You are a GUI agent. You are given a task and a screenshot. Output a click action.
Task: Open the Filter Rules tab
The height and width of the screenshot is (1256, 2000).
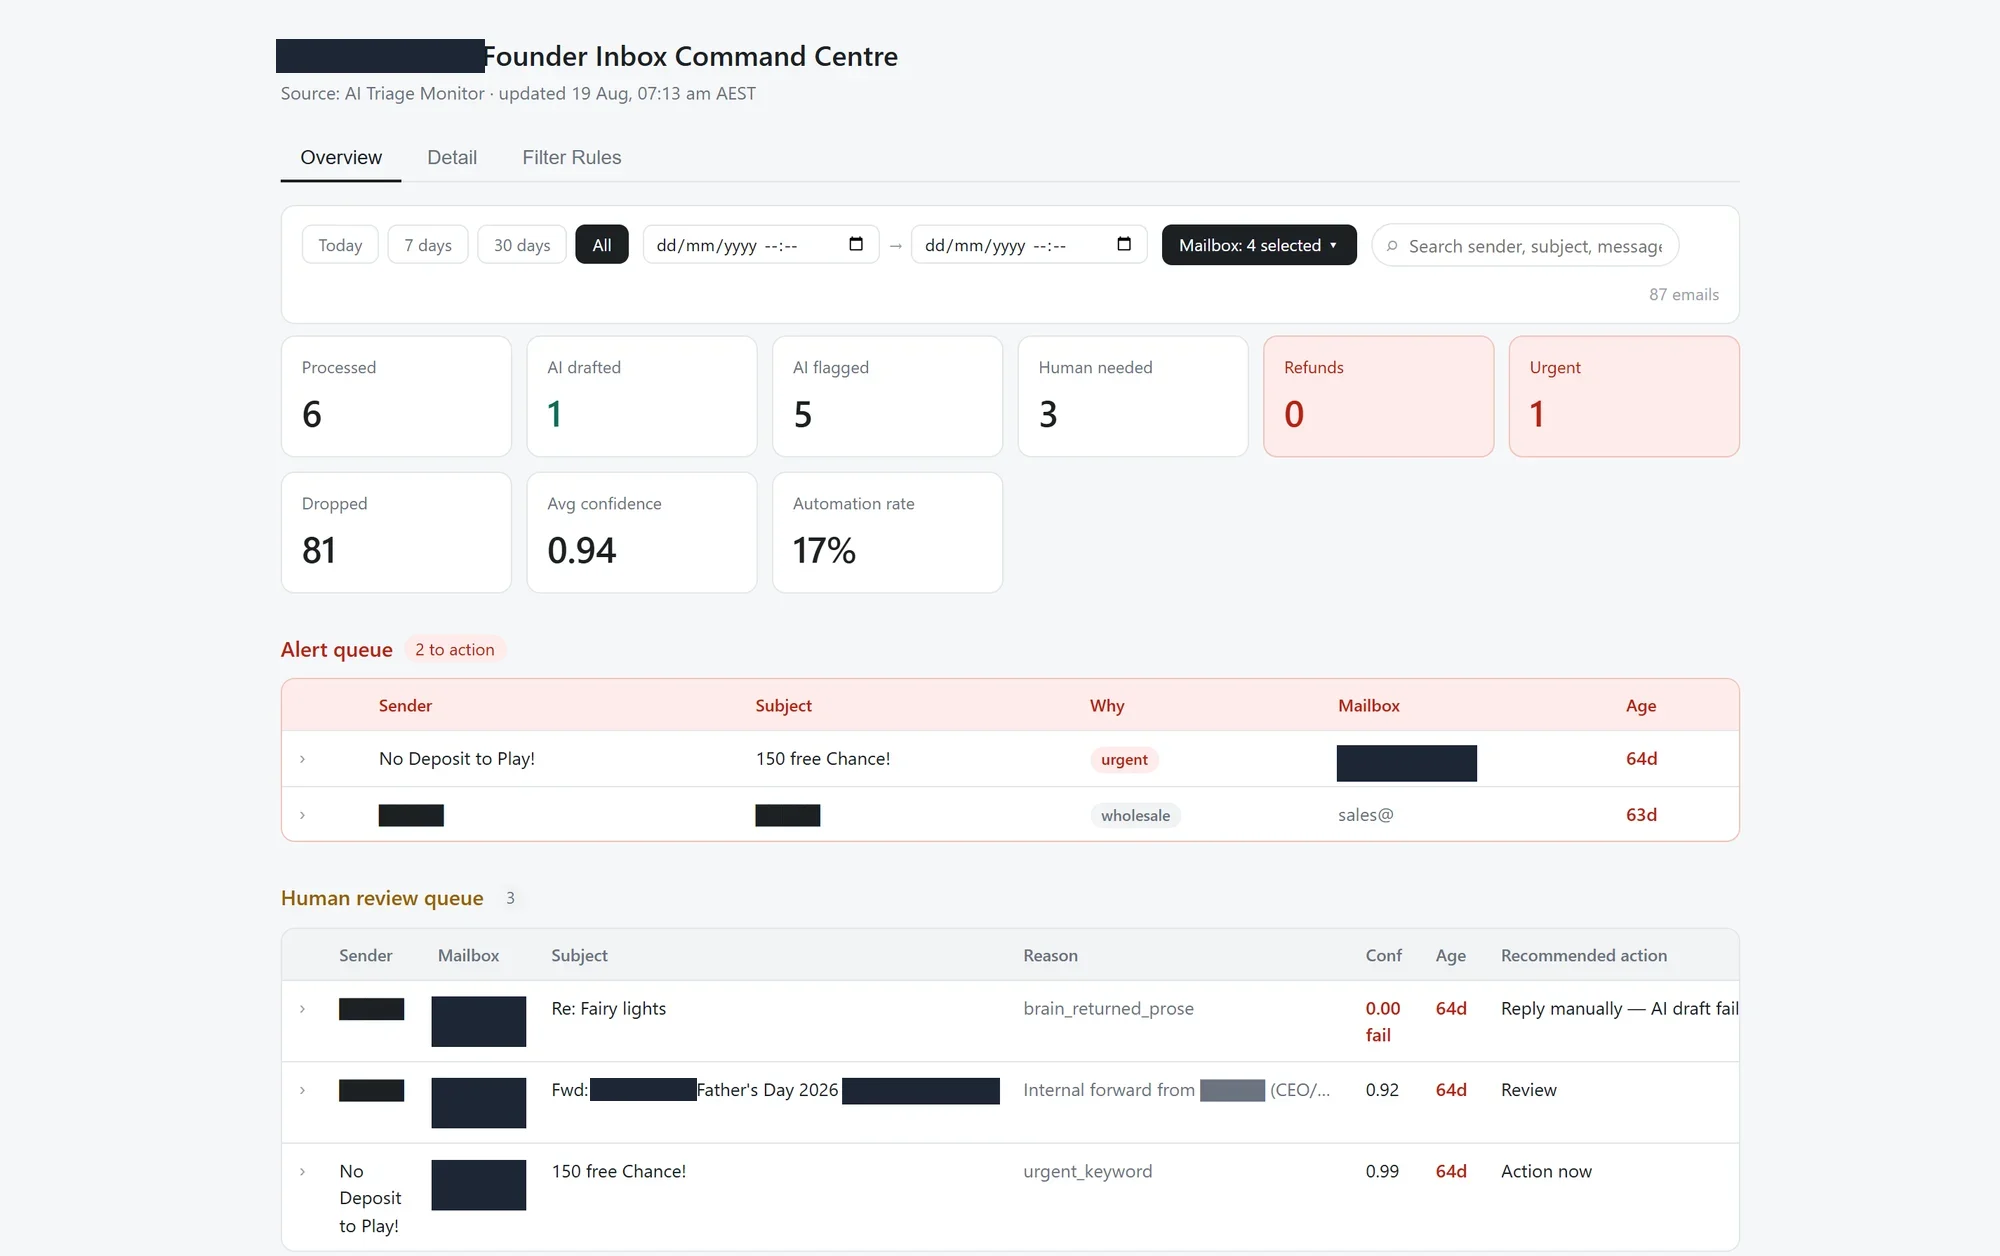tap(572, 157)
